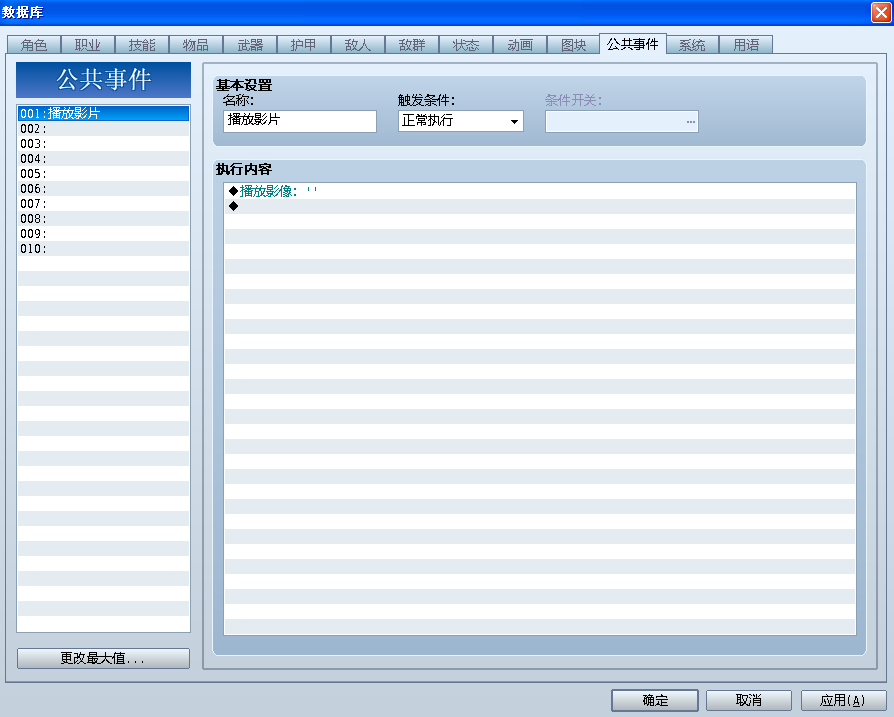Select common event 001:播放影片
This screenshot has height=717, width=894.
click(x=103, y=113)
